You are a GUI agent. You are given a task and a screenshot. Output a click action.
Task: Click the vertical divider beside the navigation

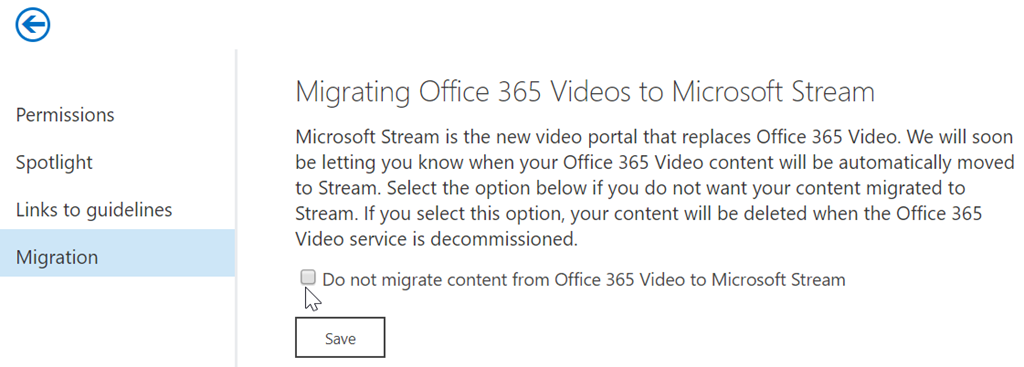point(236,208)
